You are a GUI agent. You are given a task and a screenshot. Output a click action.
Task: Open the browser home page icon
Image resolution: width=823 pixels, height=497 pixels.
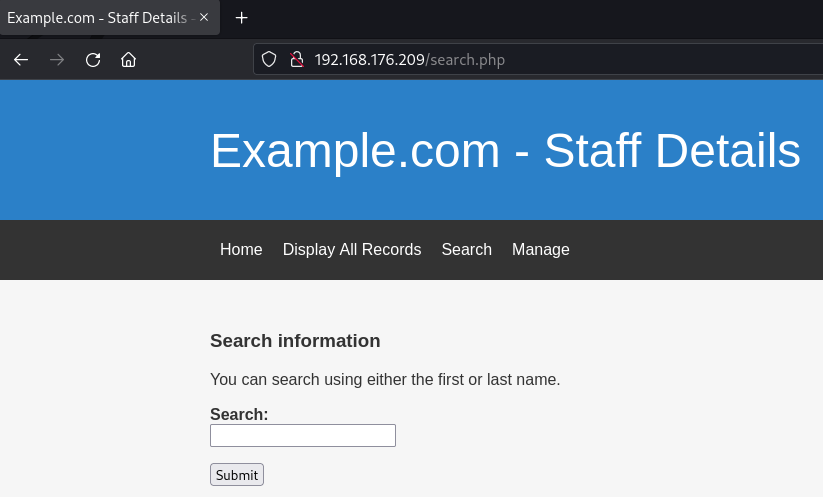click(x=128, y=60)
